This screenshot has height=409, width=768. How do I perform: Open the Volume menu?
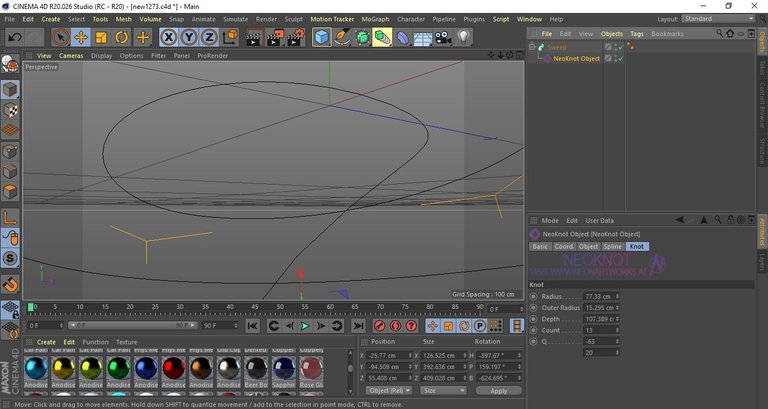point(150,19)
